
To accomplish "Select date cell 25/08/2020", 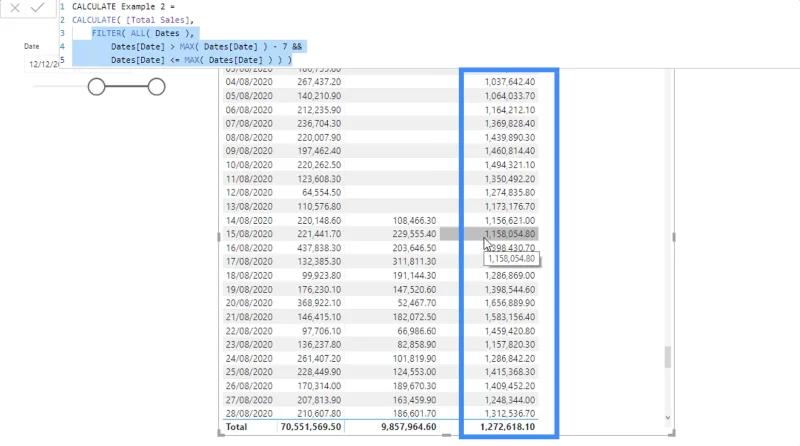I will (249, 372).
